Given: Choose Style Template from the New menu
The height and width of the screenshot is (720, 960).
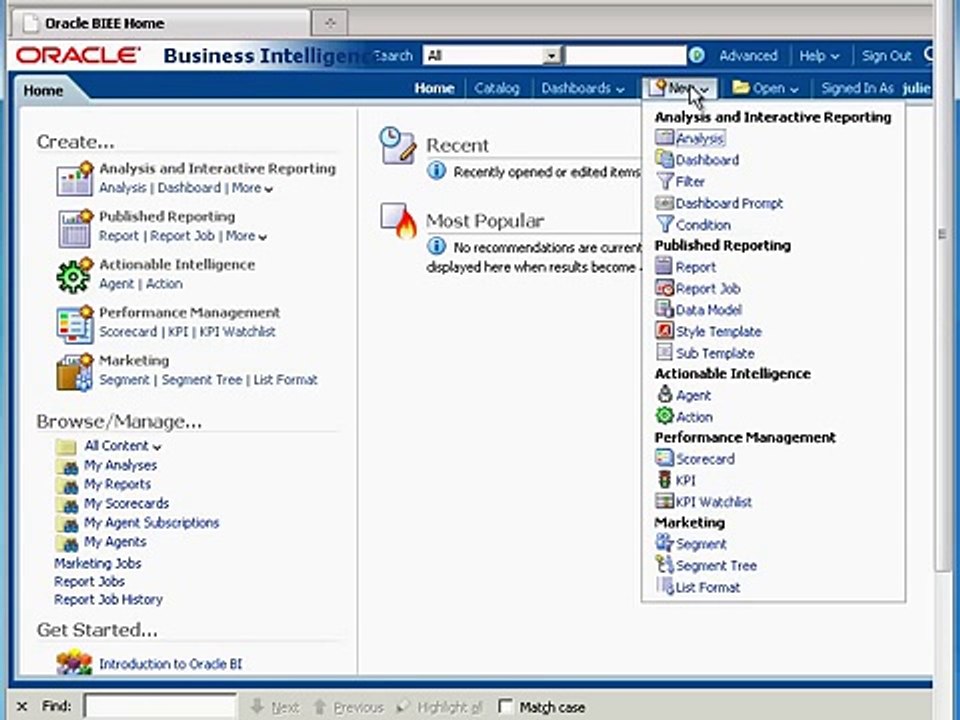Looking at the screenshot, I should point(718,331).
